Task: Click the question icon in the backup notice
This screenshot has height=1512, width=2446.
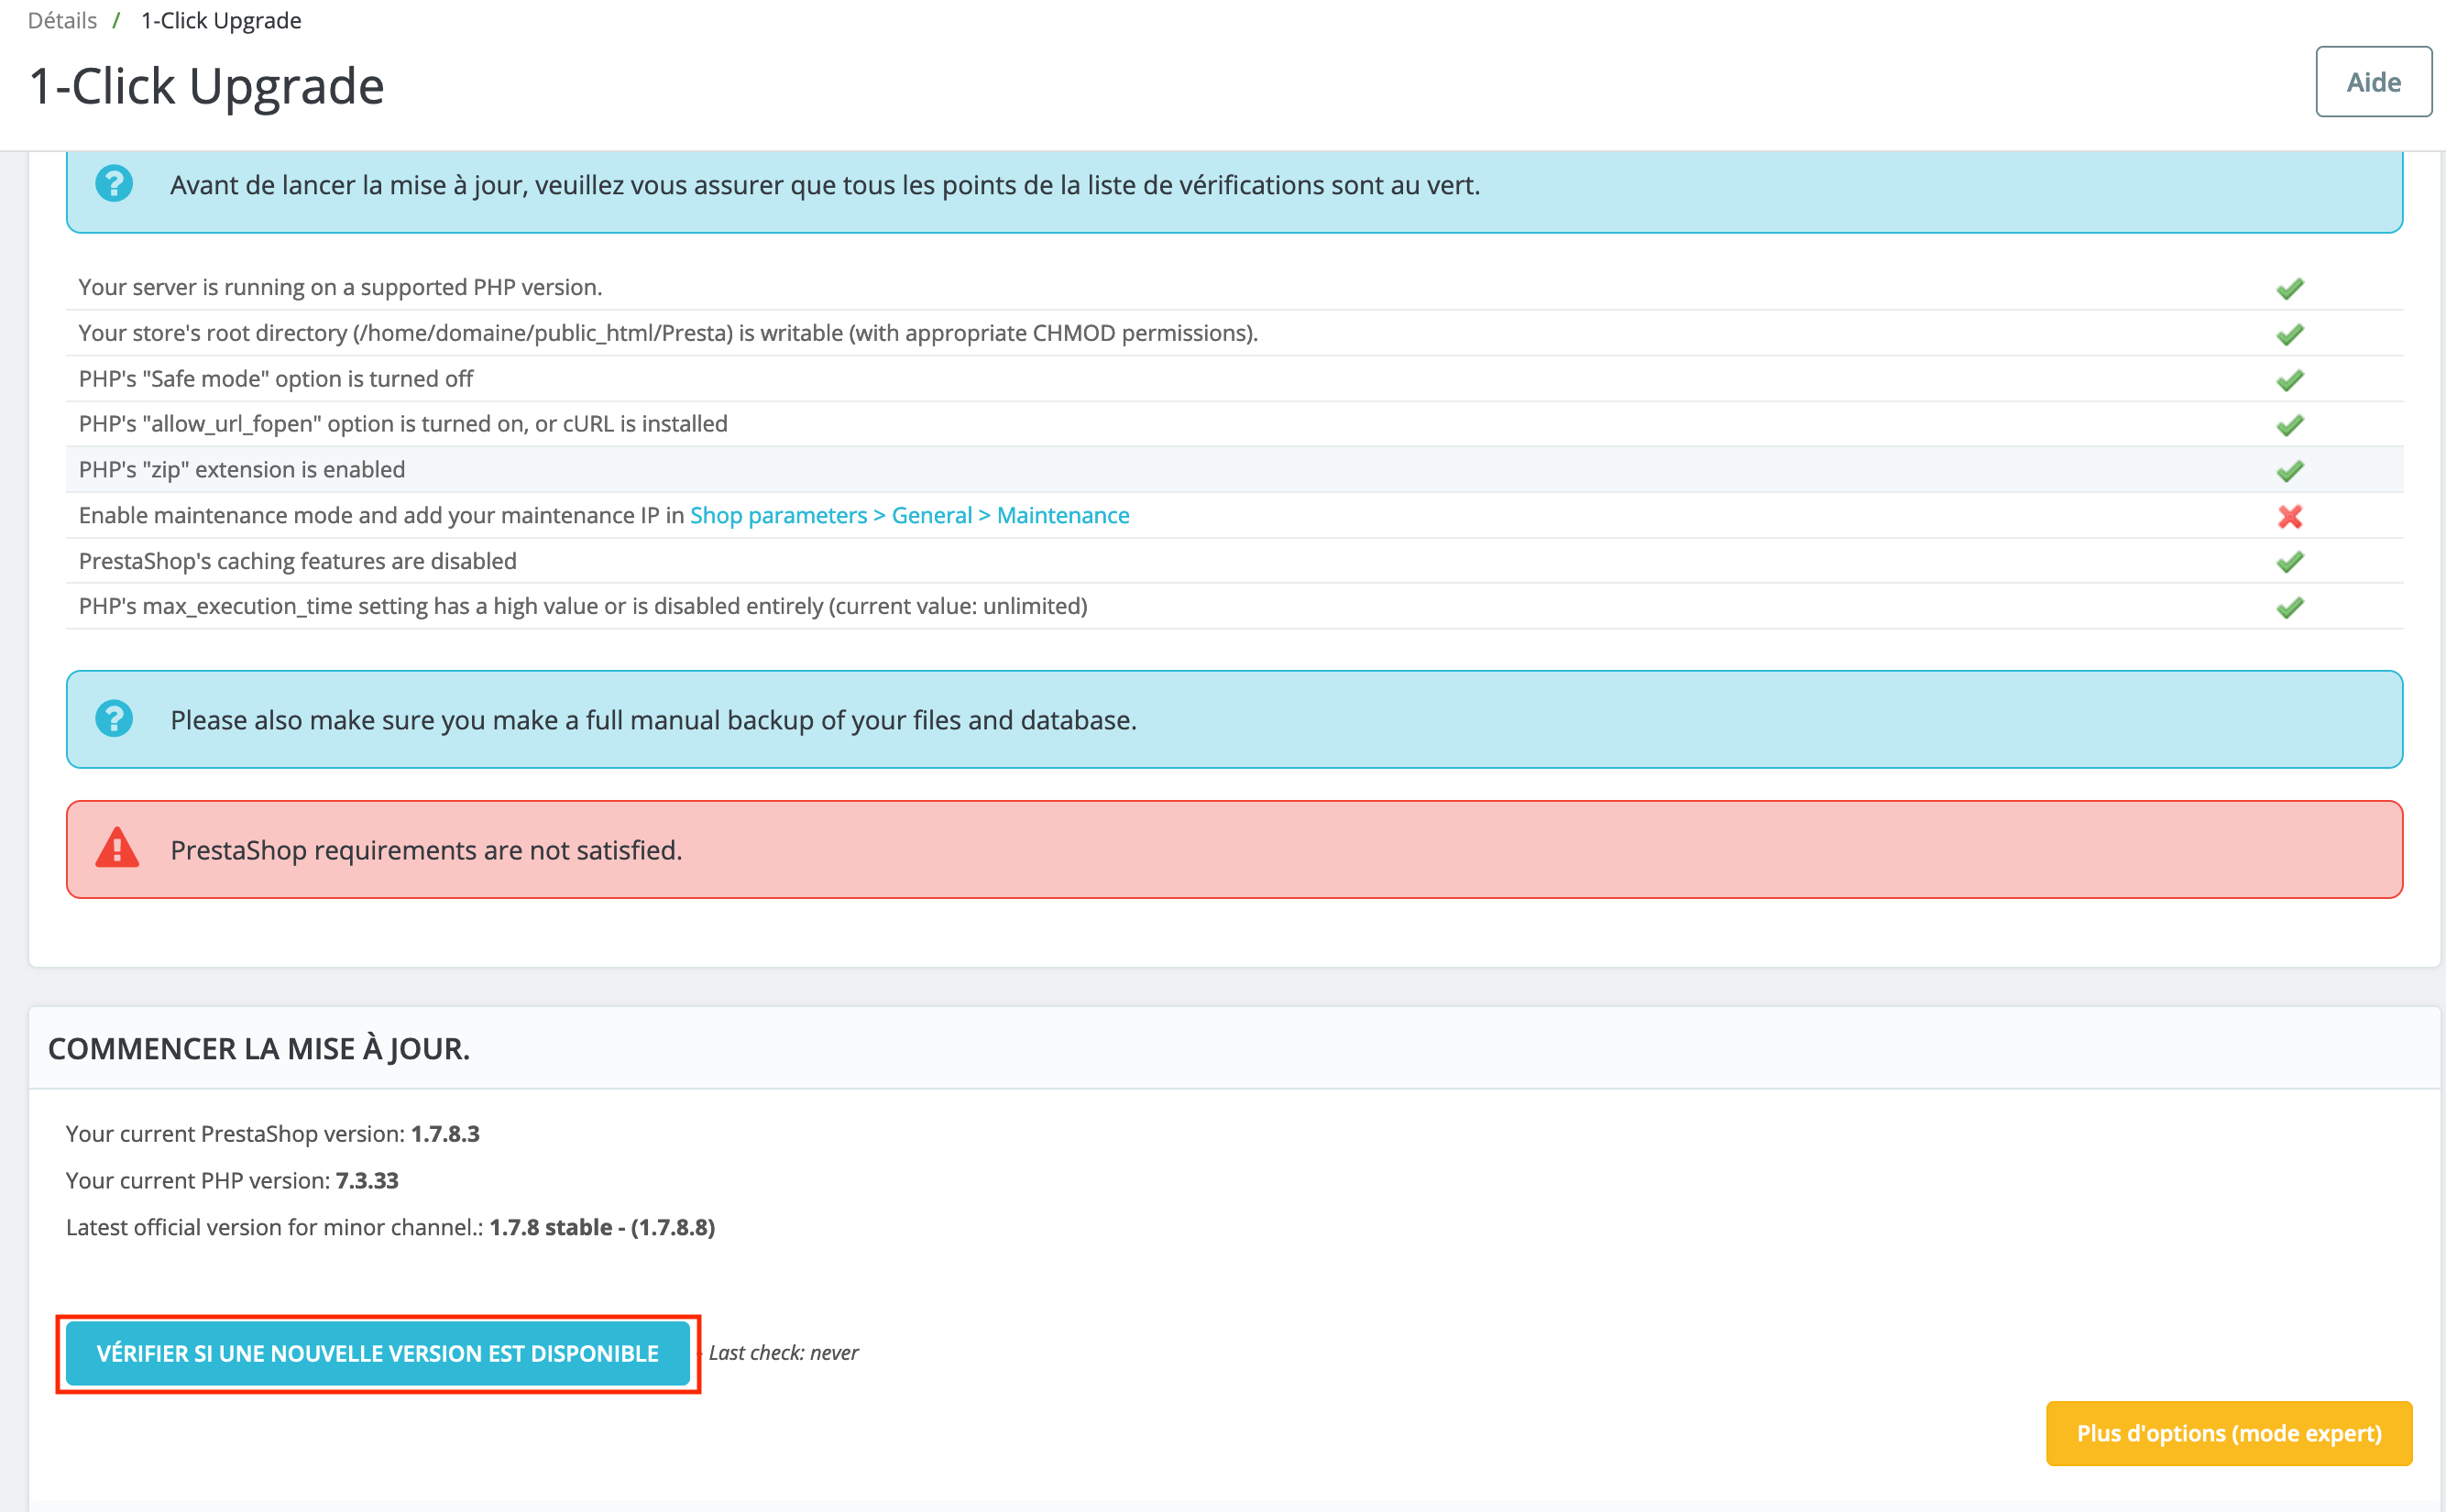Action: [x=114, y=719]
